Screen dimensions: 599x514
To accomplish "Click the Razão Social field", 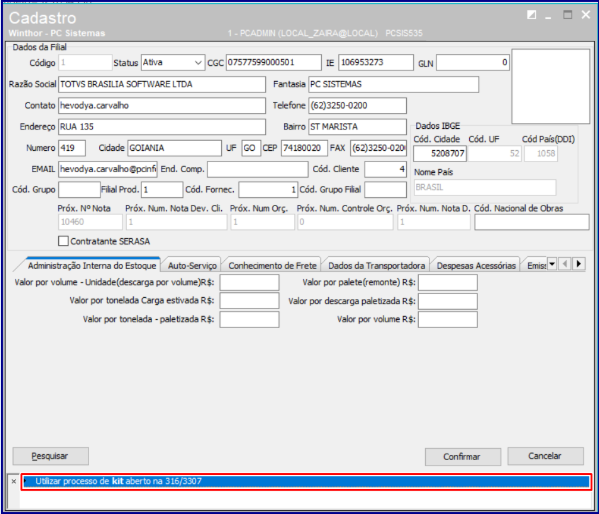I will (162, 84).
